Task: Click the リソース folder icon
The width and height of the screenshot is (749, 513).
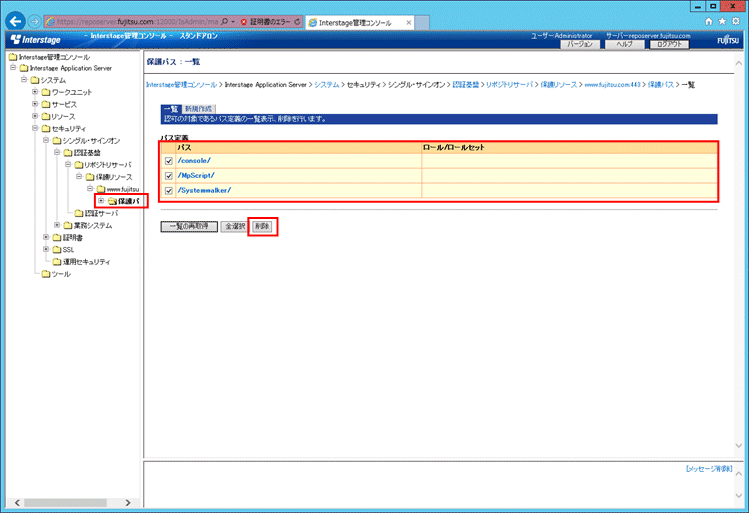Action: 46,117
